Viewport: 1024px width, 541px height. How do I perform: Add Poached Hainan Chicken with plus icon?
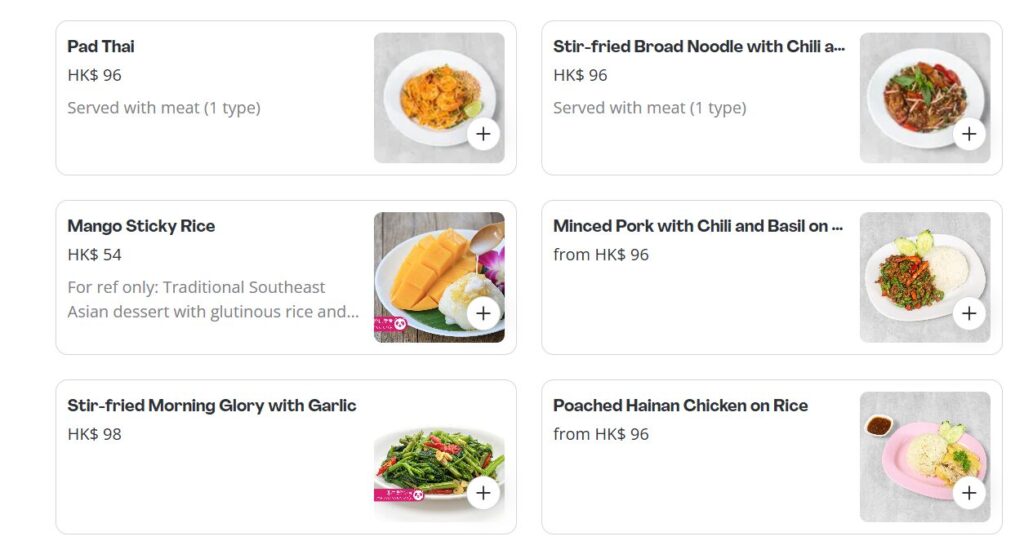click(x=969, y=493)
